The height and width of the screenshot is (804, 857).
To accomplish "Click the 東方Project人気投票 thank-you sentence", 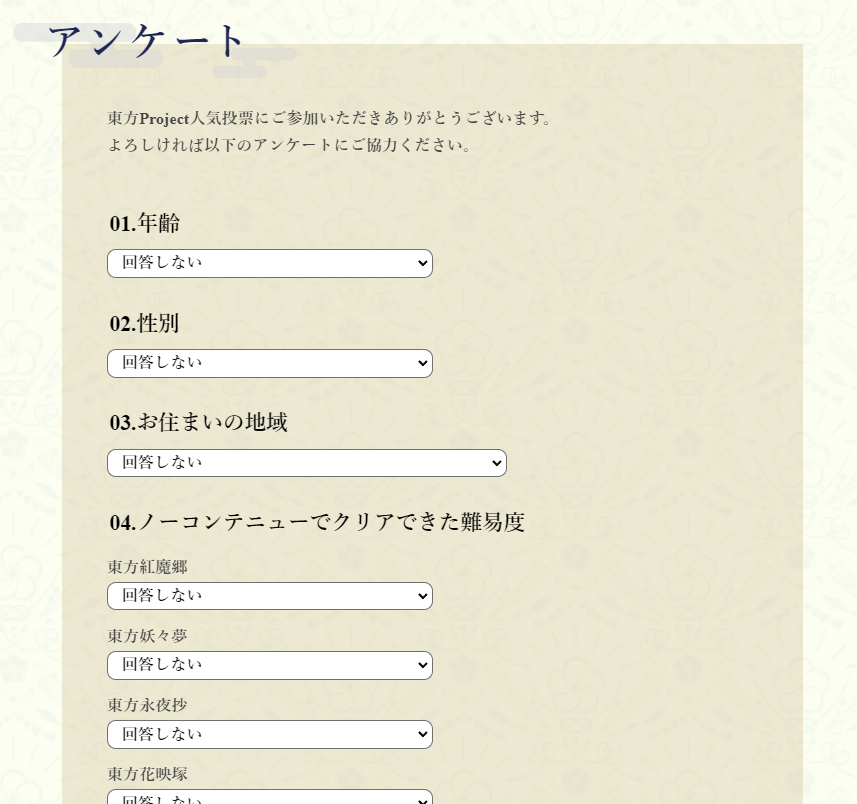I will click(x=330, y=118).
